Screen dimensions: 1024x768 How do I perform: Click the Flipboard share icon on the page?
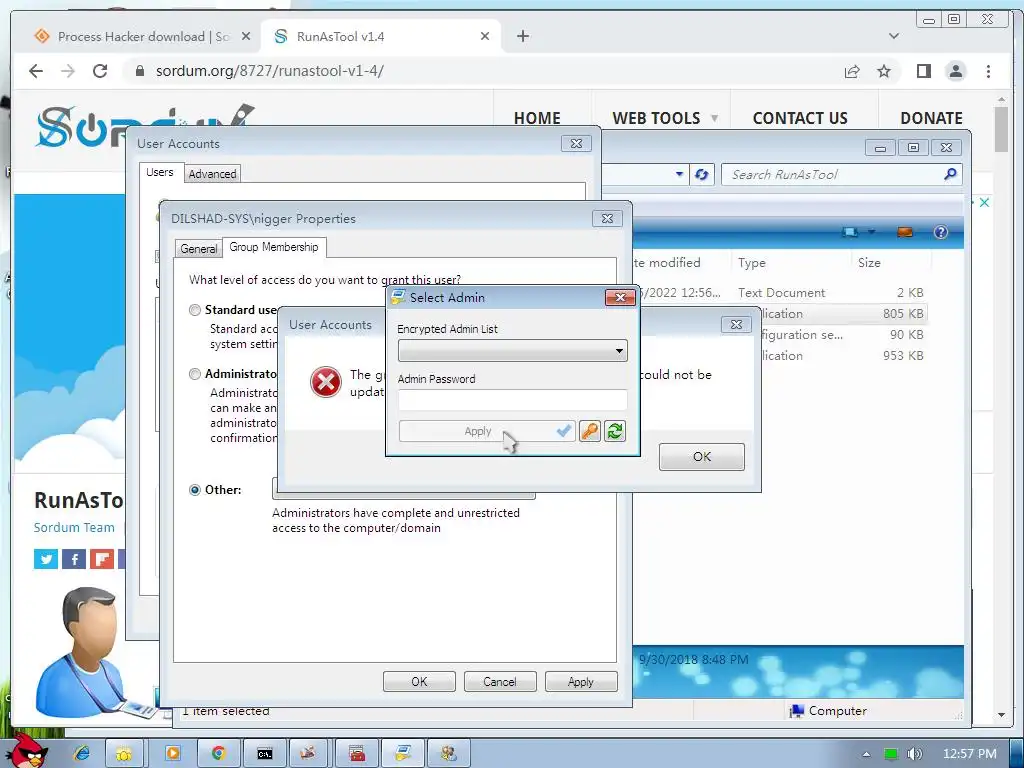(102, 559)
